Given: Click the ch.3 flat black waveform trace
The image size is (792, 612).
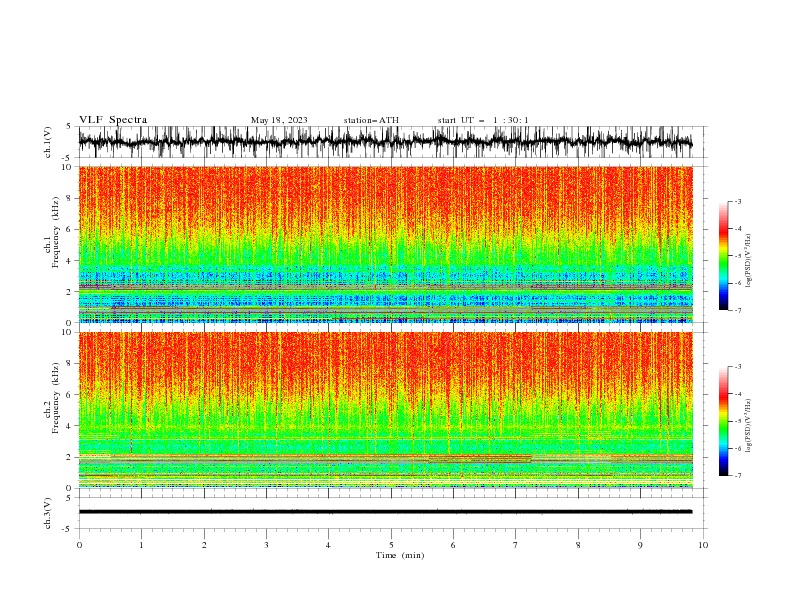Looking at the screenshot, I should (385, 512).
